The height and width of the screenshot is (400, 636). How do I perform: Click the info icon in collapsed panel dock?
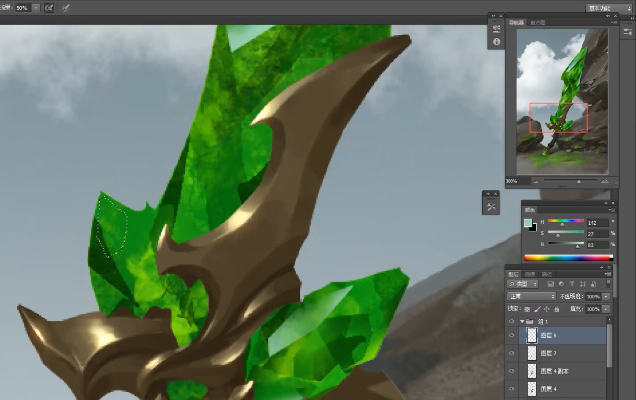[497, 42]
